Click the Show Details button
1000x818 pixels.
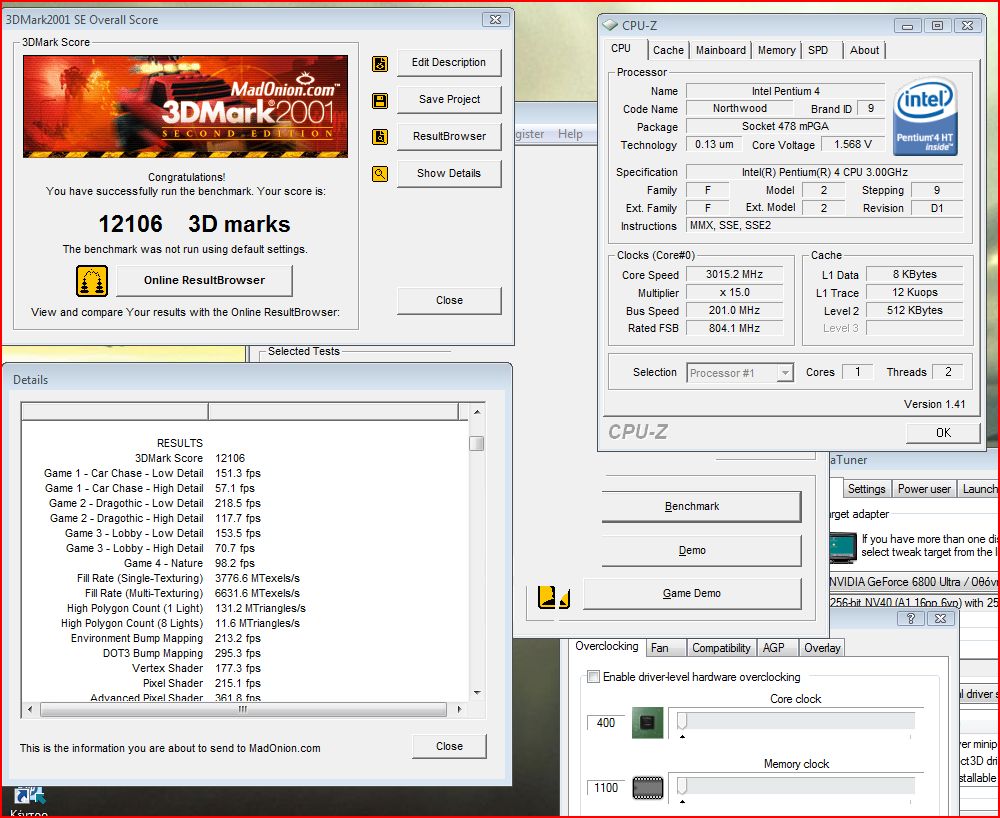(449, 173)
